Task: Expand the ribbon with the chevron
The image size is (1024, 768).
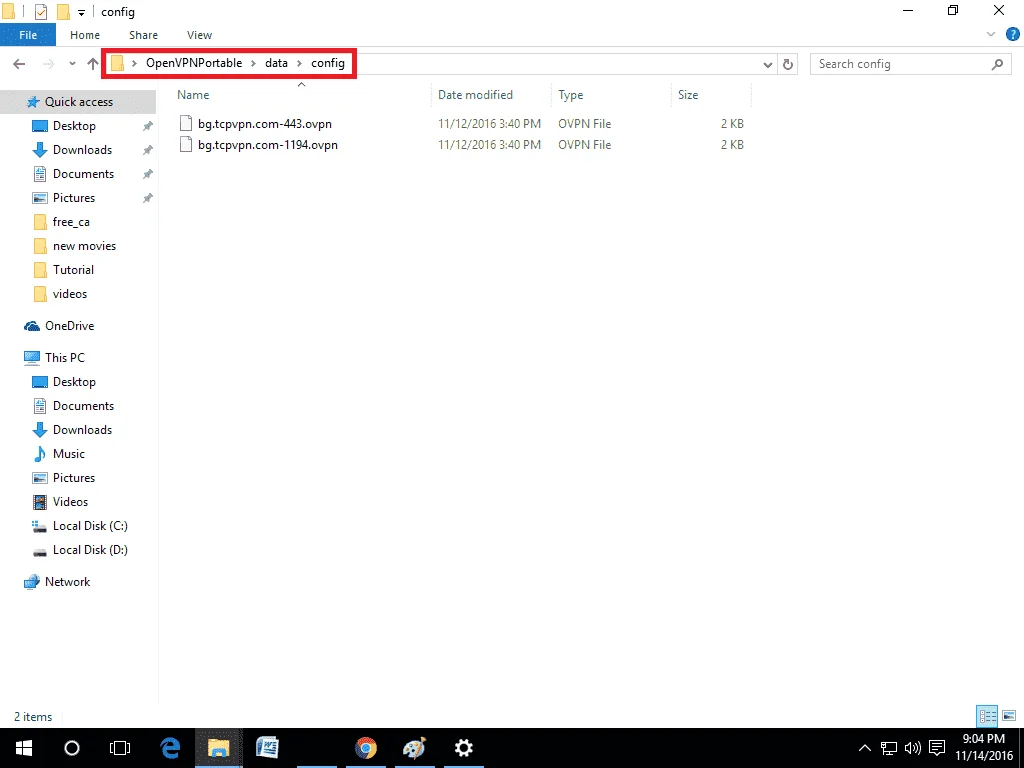Action: (x=991, y=34)
